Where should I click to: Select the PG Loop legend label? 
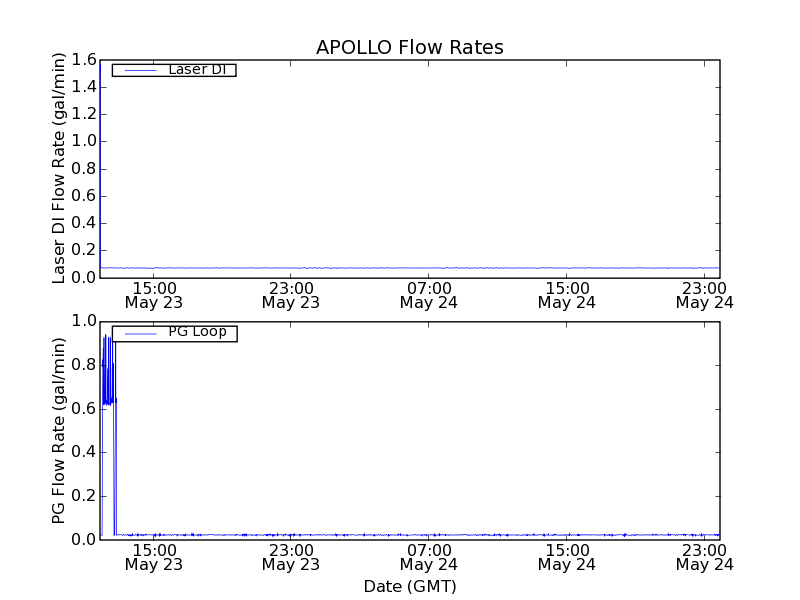[x=197, y=332]
